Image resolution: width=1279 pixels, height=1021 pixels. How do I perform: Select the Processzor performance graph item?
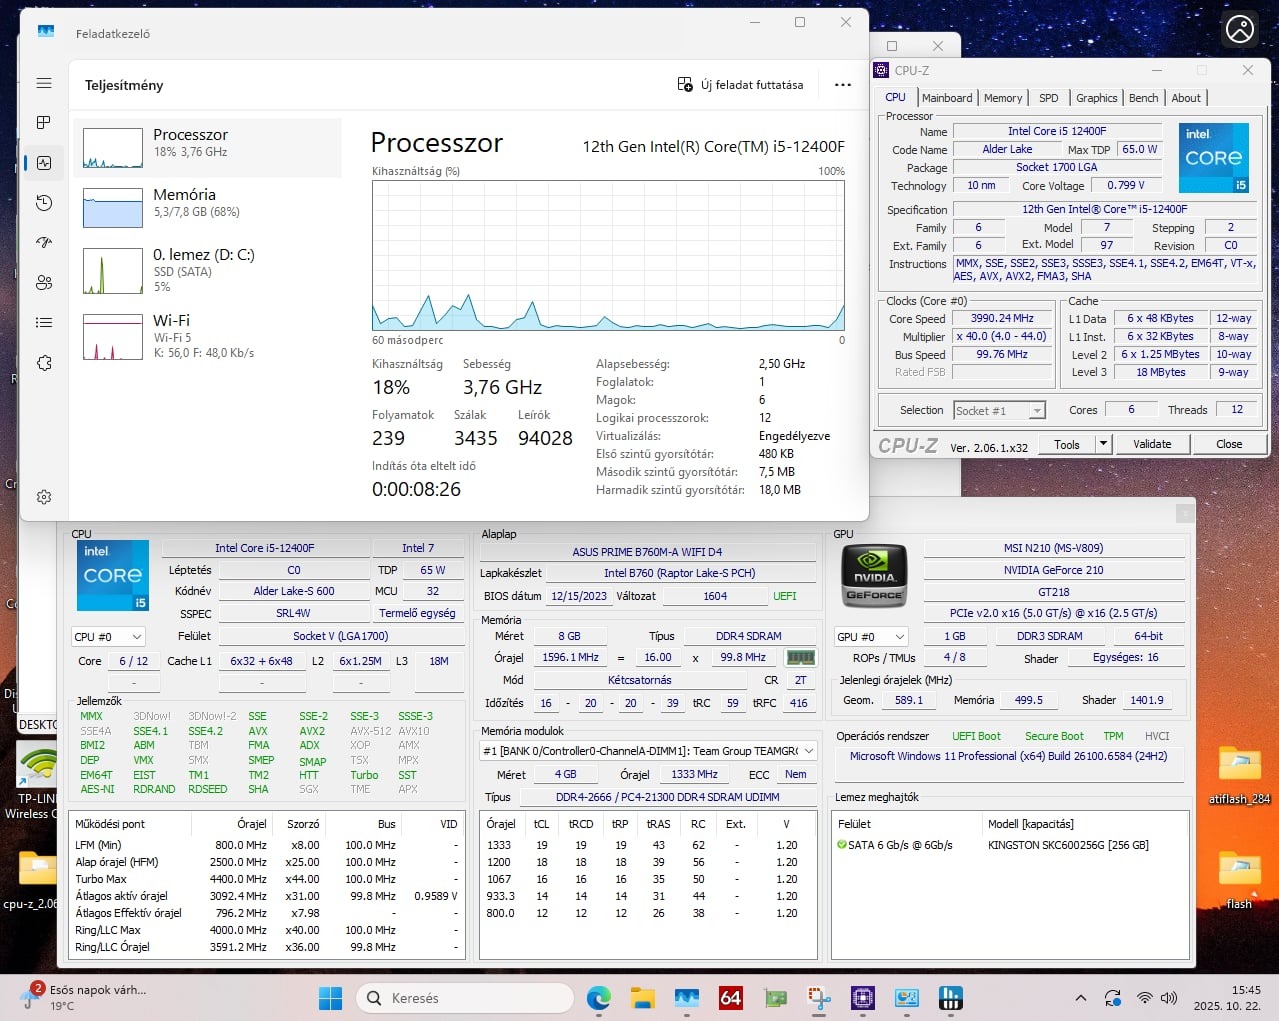click(x=208, y=148)
